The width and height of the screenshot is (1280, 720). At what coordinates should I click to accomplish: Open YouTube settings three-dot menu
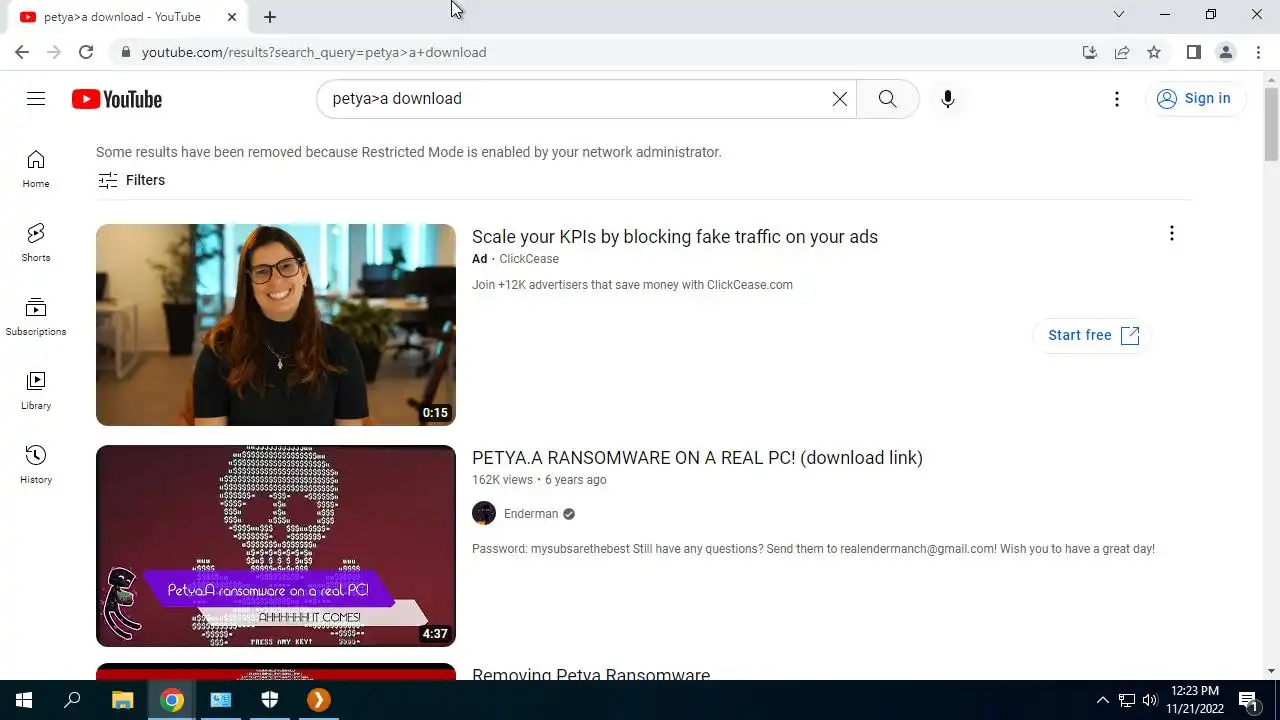[1117, 99]
